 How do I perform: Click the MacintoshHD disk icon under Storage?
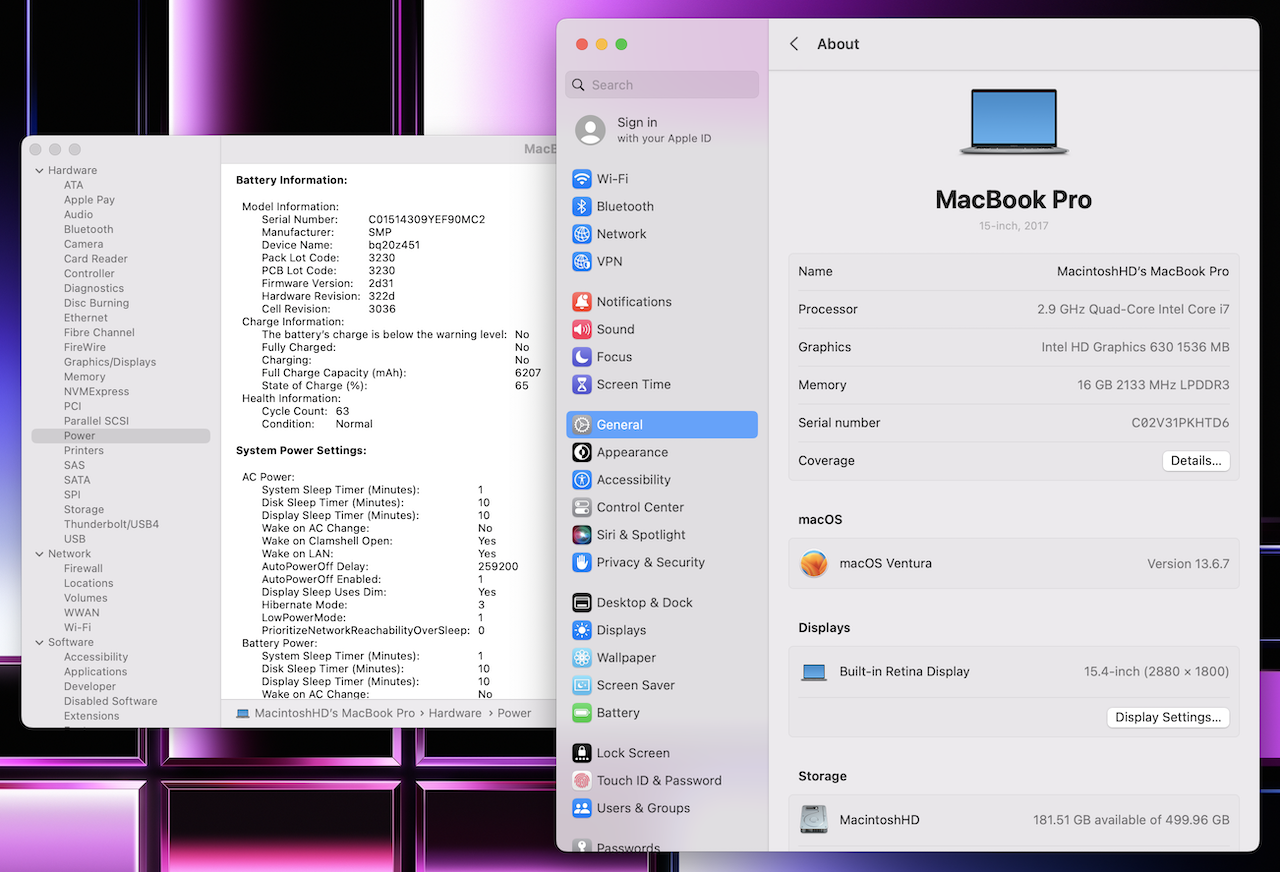click(x=814, y=820)
